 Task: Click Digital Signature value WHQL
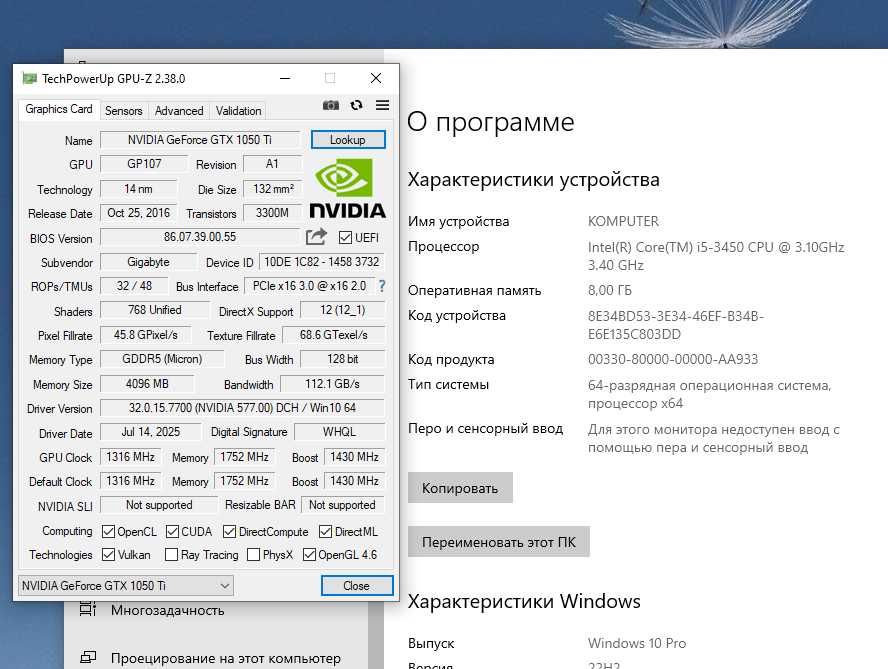coord(340,432)
